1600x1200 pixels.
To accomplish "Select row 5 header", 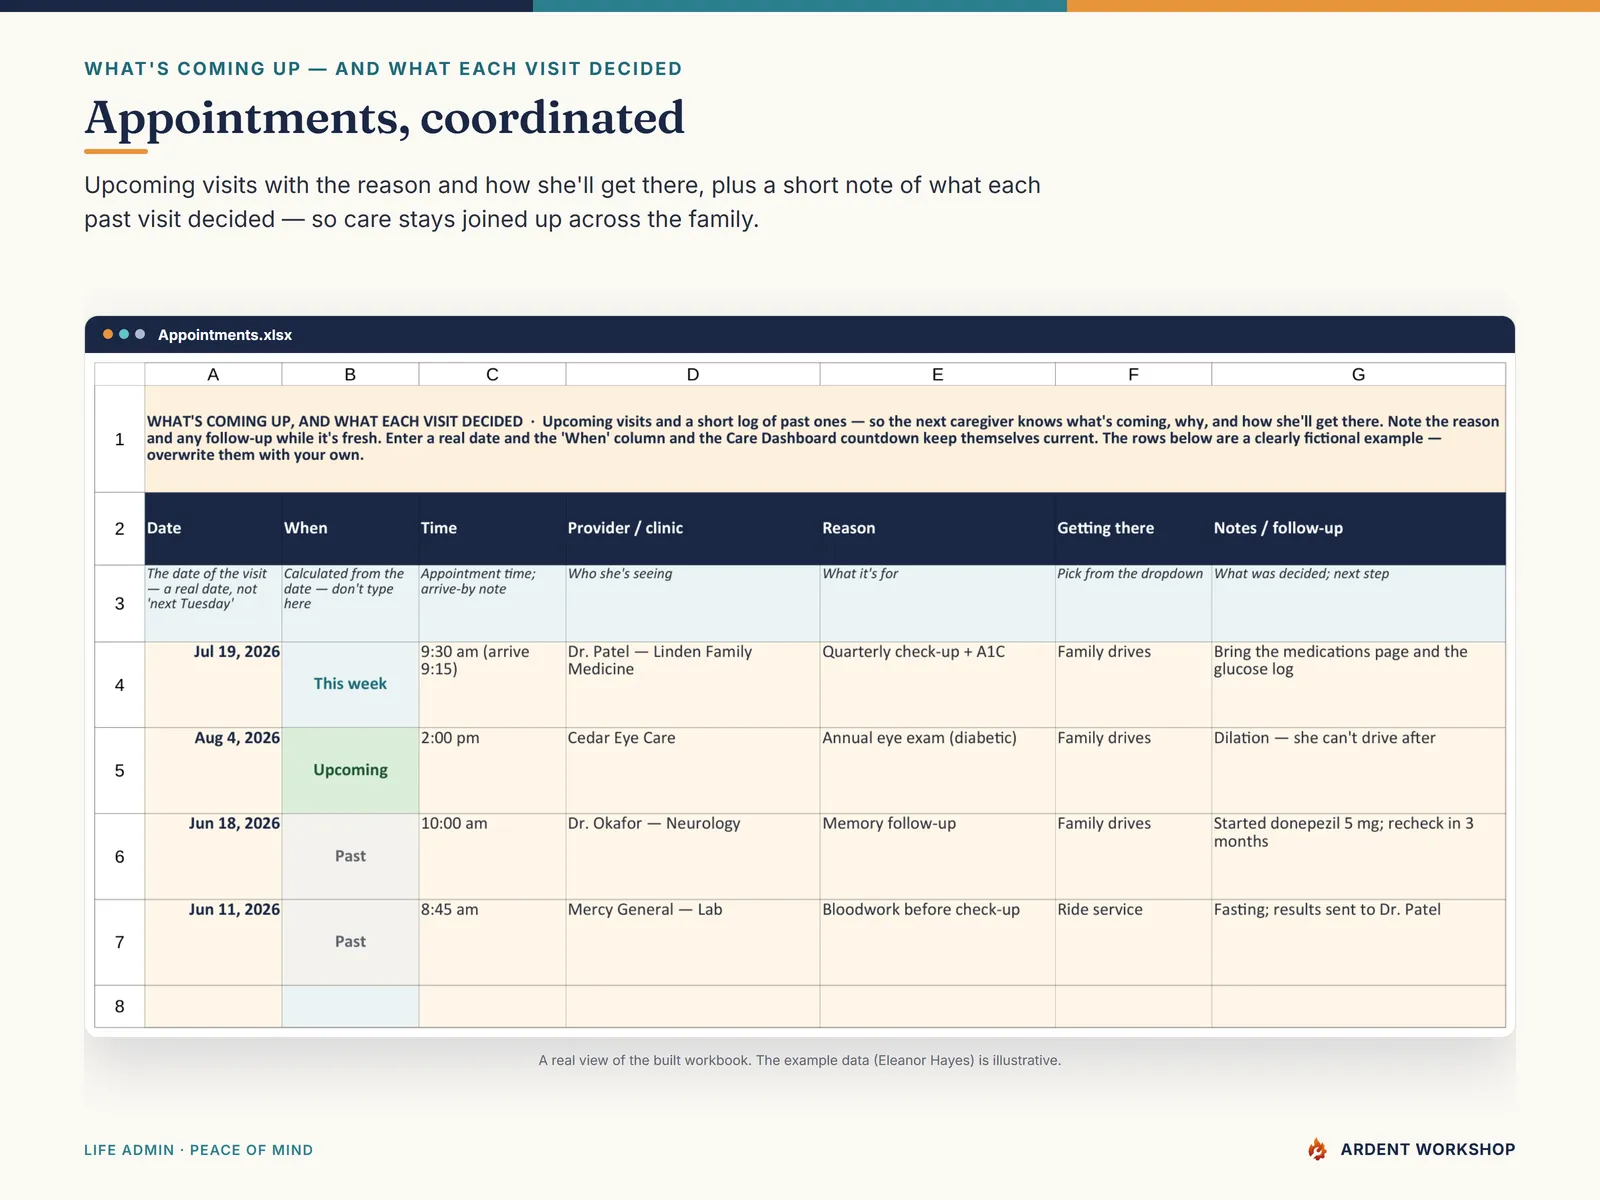I will tap(120, 771).
